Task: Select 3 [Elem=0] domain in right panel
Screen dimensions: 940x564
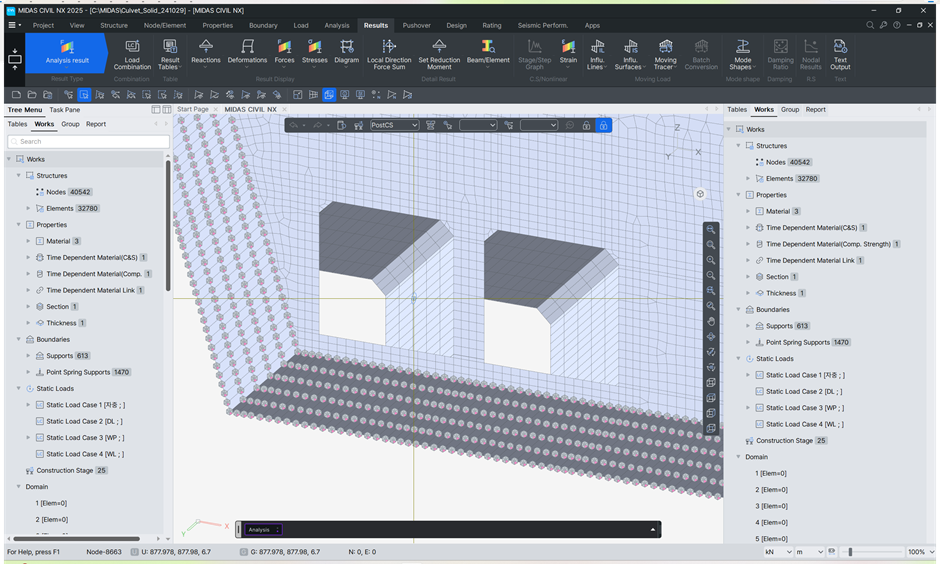Action: tap(771, 506)
